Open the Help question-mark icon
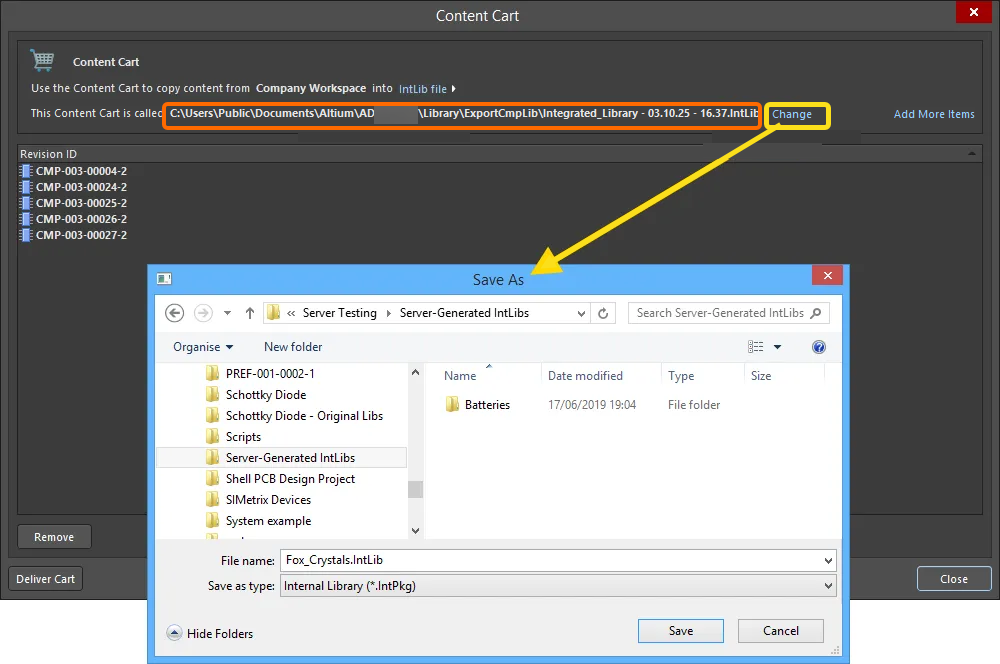The height and width of the screenshot is (664, 1000). (x=818, y=346)
